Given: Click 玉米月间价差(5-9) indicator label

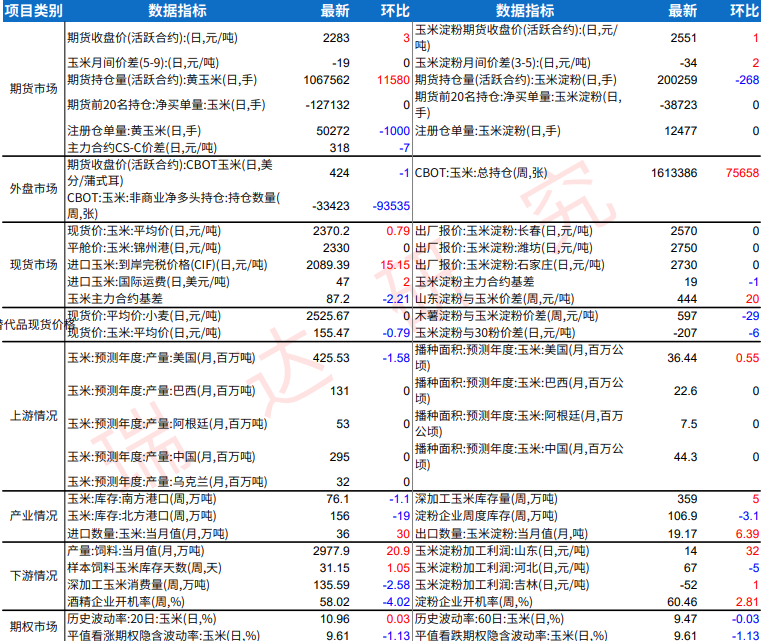Looking at the screenshot, I should pos(143,63).
